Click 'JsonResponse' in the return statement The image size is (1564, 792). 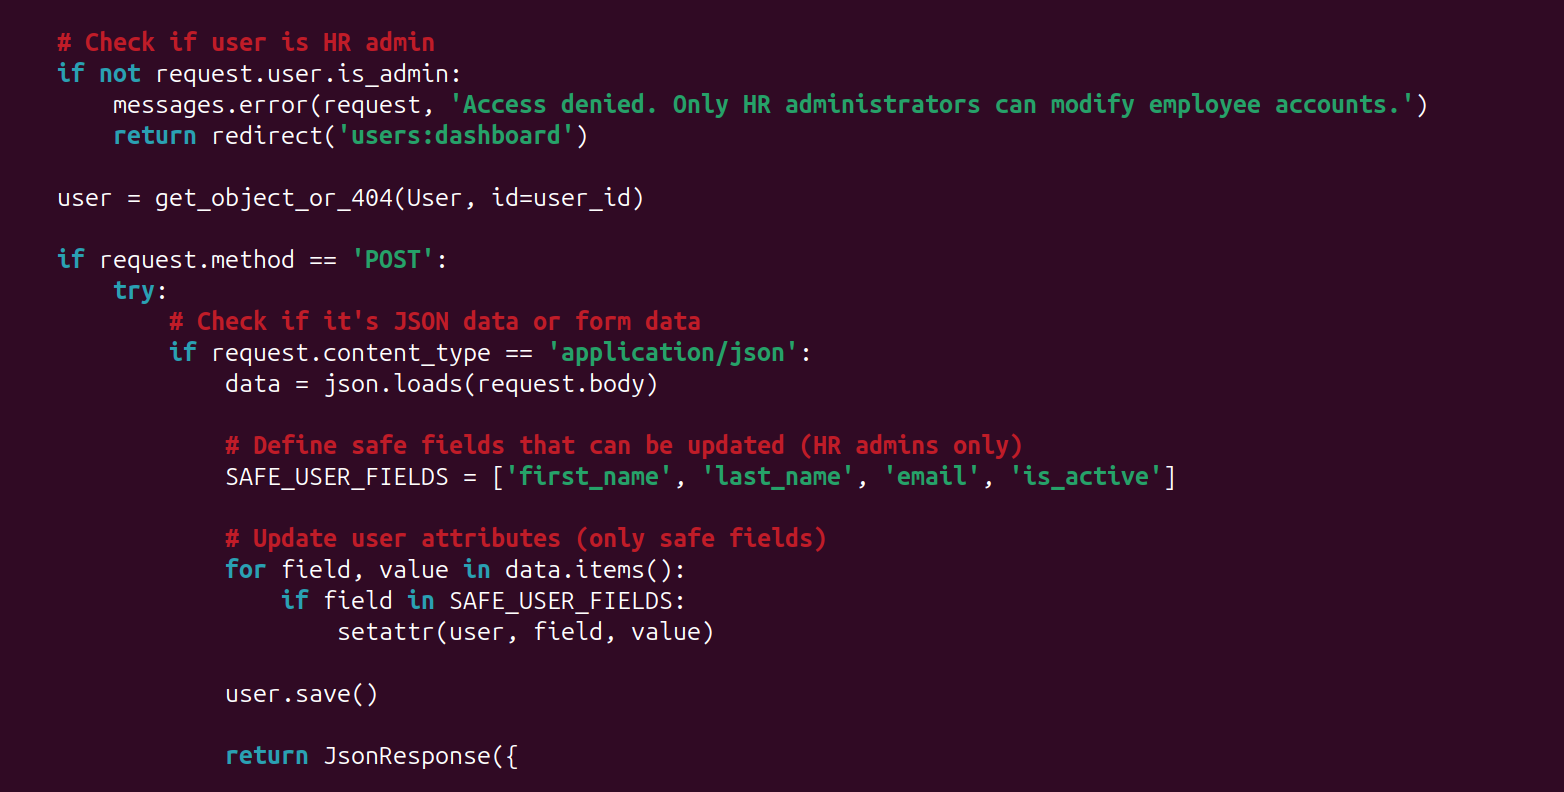(407, 756)
